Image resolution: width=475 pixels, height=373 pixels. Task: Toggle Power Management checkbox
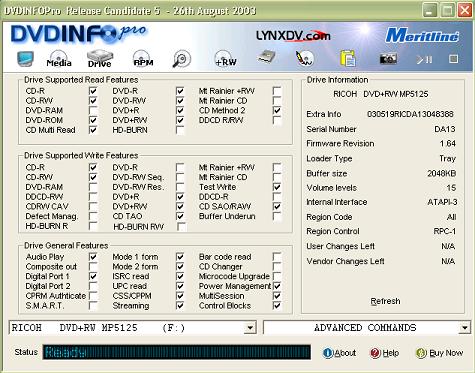[x=277, y=286]
